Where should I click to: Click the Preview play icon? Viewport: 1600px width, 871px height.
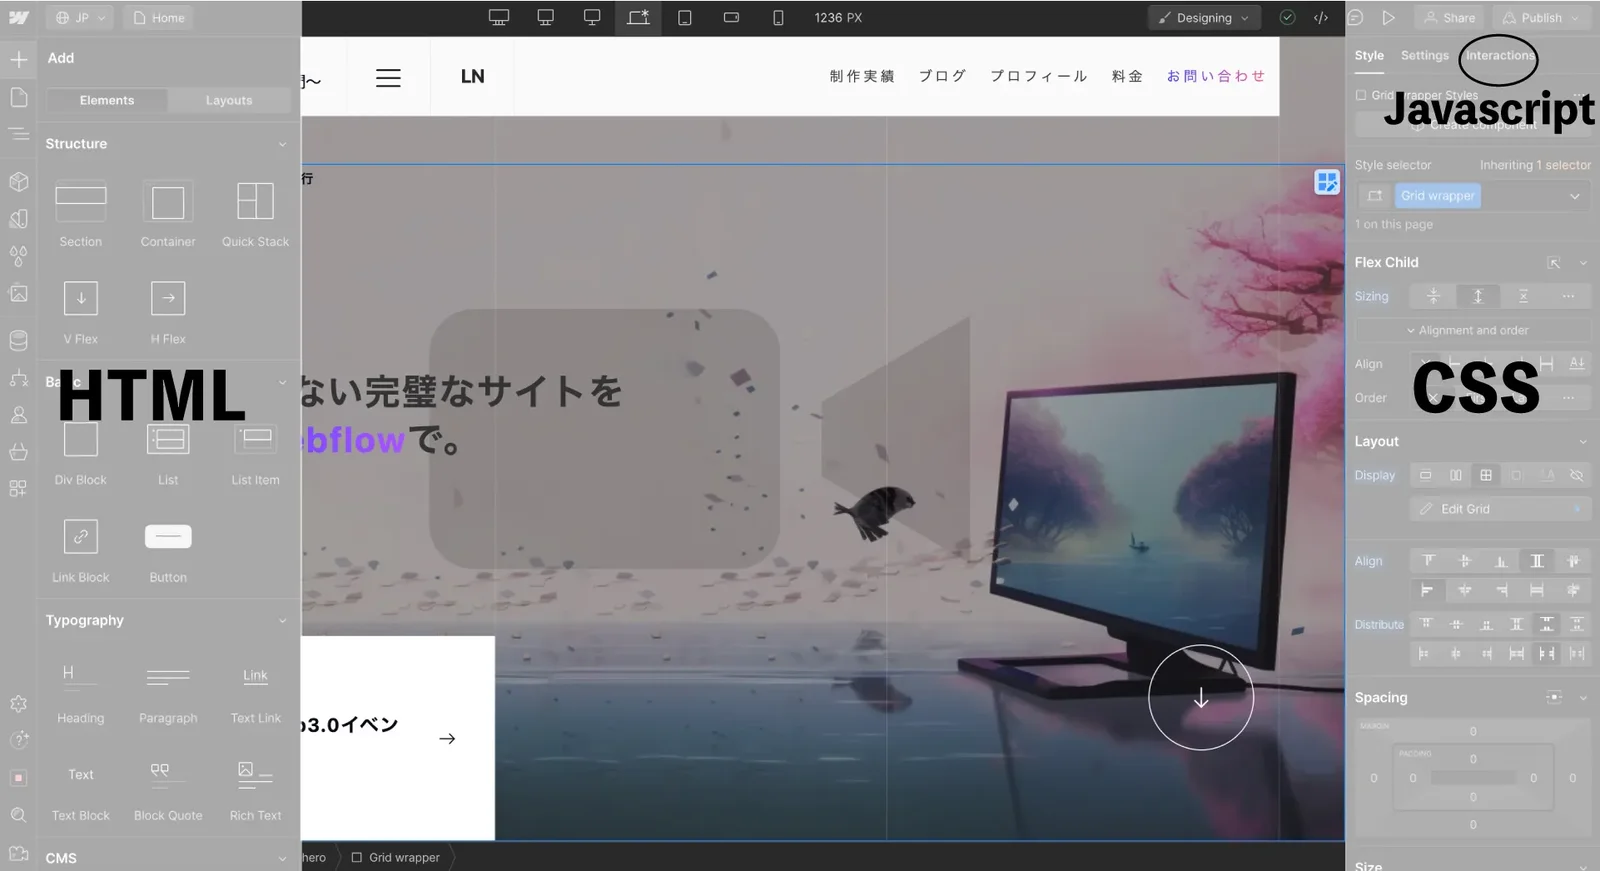click(1389, 18)
